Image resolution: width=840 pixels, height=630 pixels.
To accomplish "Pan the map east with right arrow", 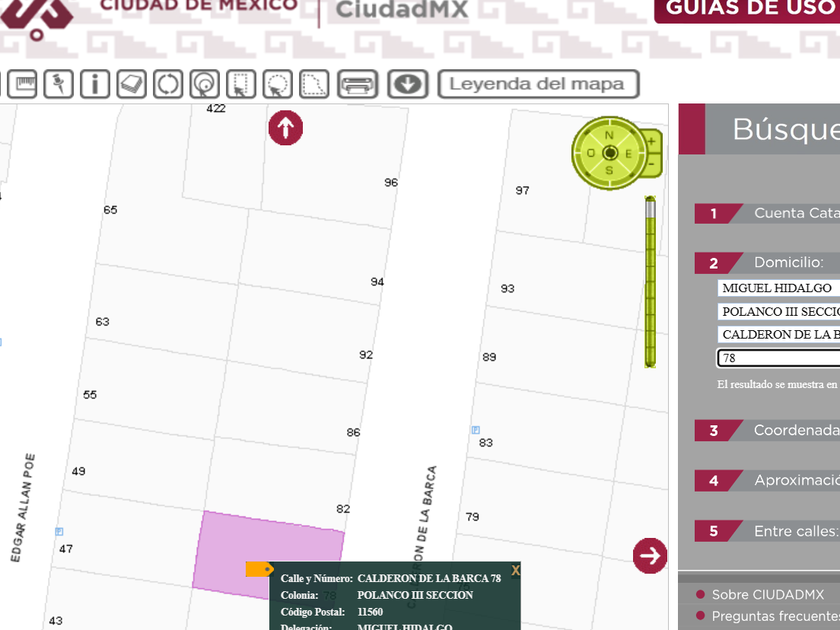I will click(650, 556).
